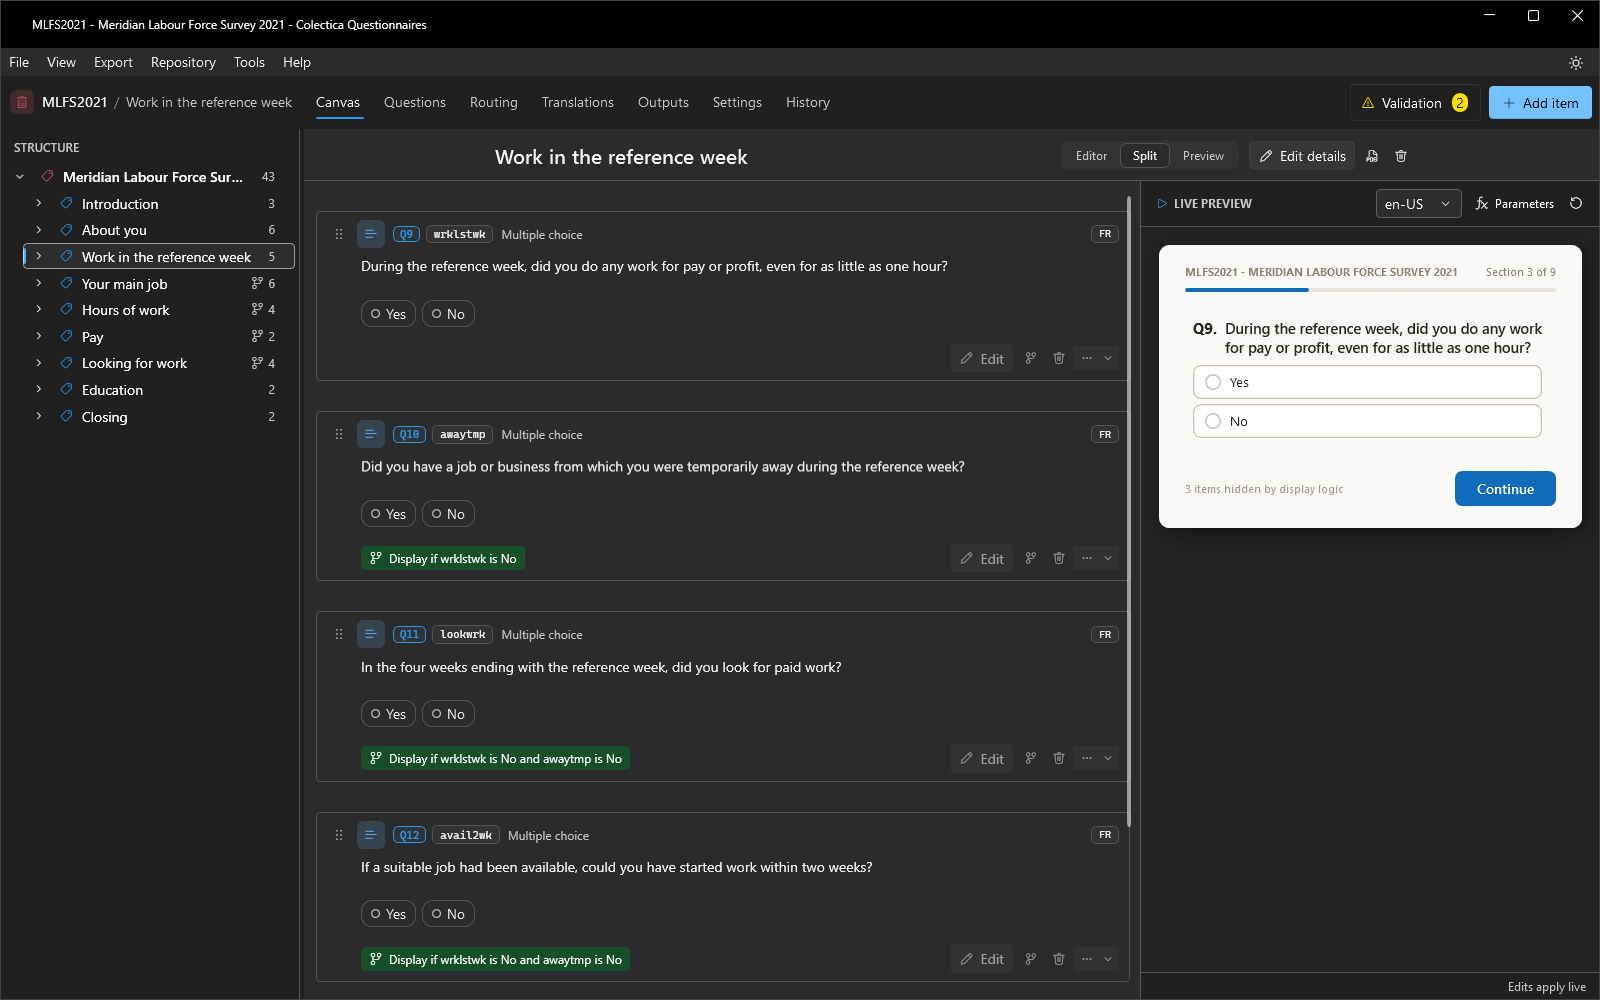Image resolution: width=1600 pixels, height=1000 pixels.
Task: Switch to the Routing tab
Action: point(494,102)
